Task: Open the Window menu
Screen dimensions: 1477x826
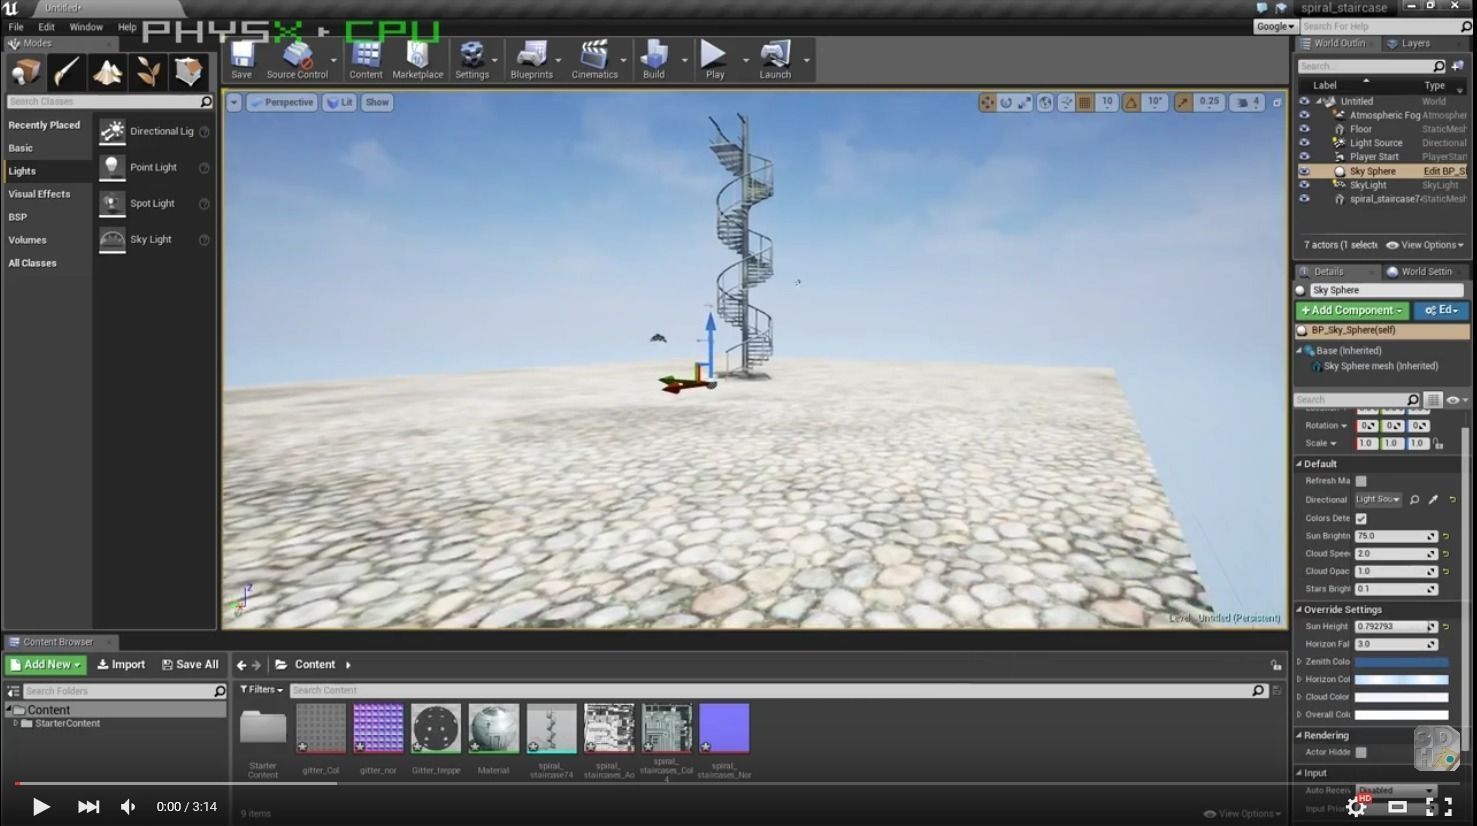Action: [86, 27]
